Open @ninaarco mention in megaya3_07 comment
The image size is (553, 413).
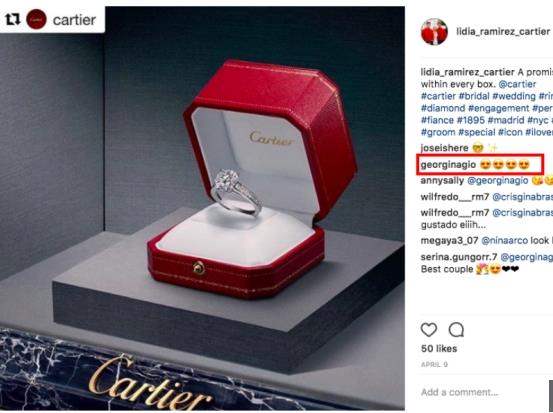(x=505, y=241)
